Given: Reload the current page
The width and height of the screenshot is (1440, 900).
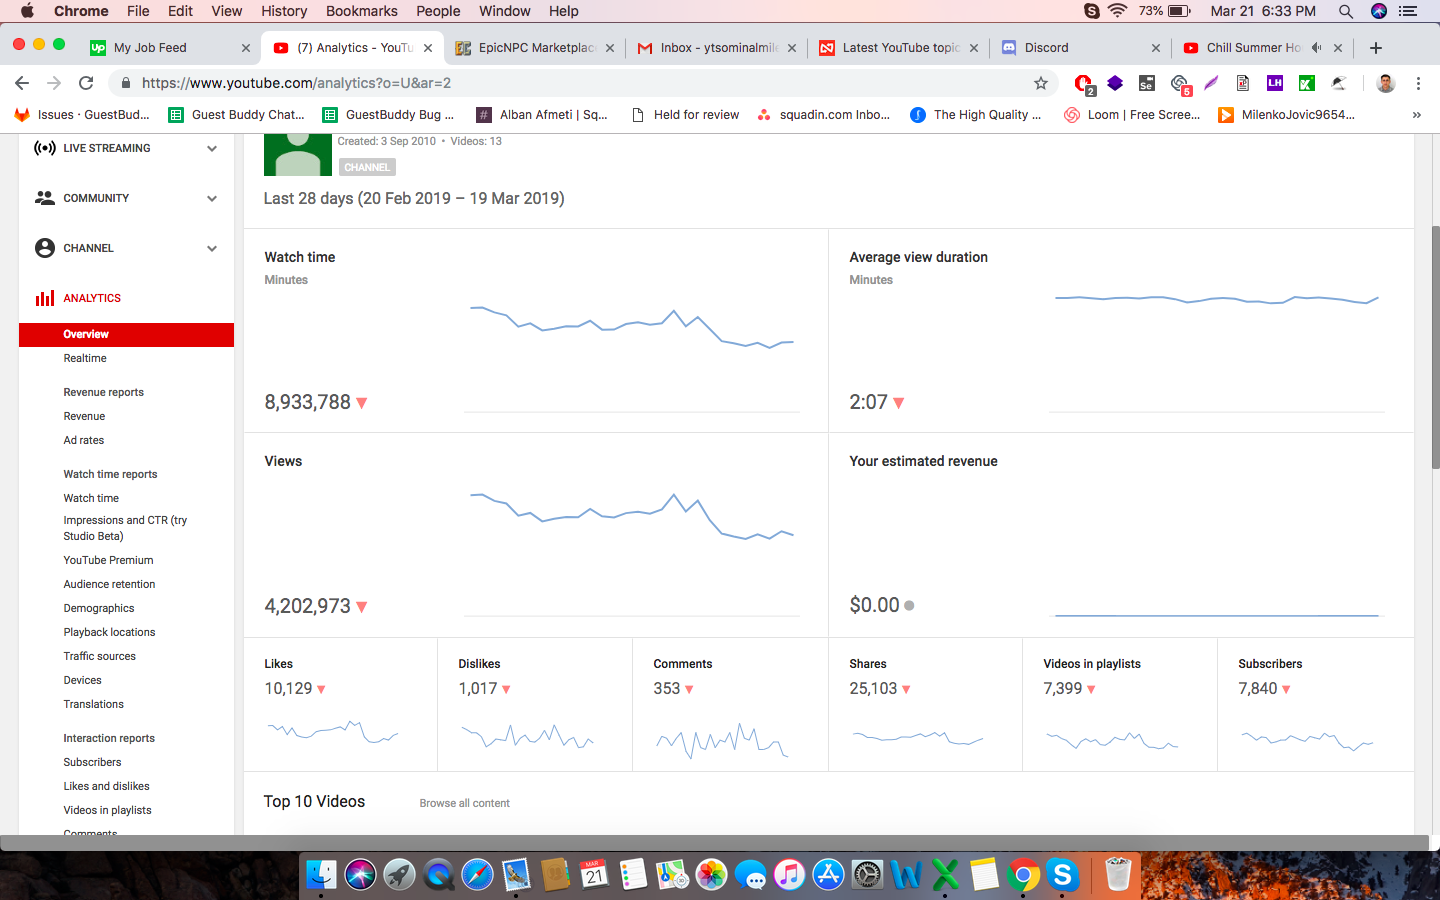Looking at the screenshot, I should [86, 83].
